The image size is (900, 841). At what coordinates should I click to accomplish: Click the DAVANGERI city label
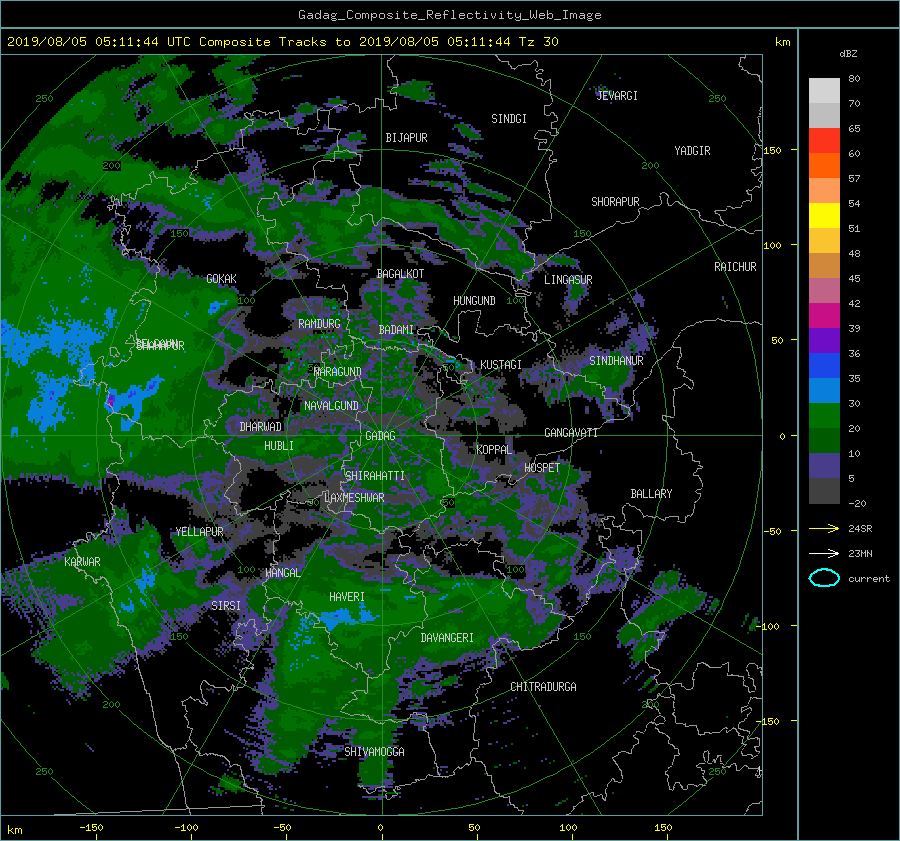point(447,638)
